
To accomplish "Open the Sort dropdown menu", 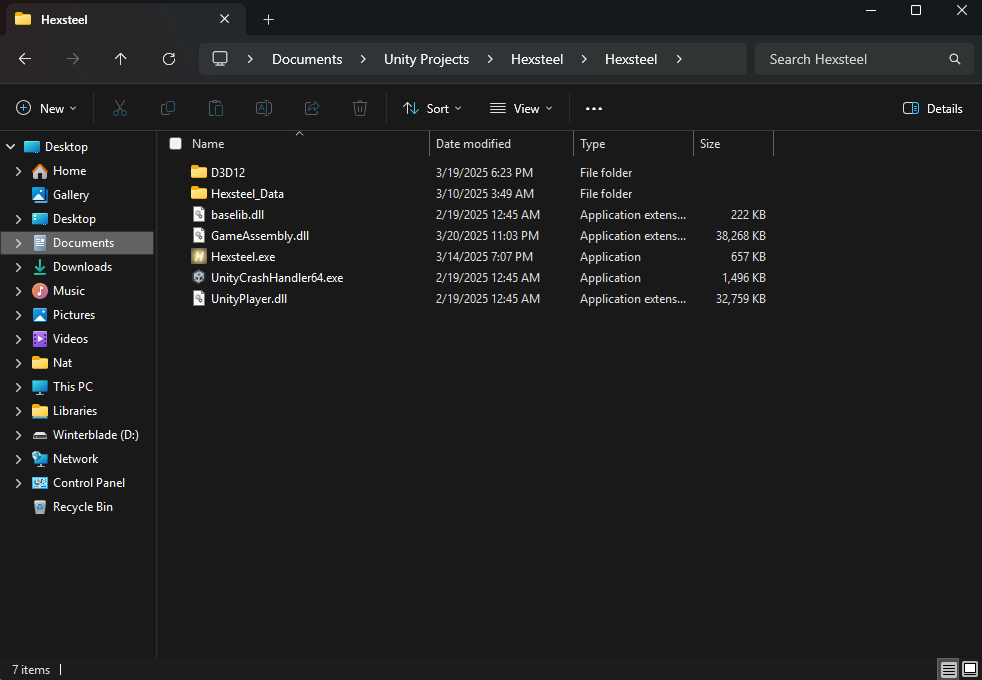I will tap(432, 108).
